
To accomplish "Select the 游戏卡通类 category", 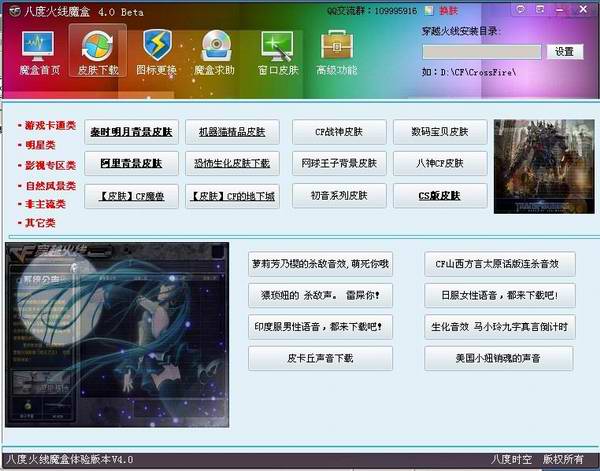I will point(51,125).
